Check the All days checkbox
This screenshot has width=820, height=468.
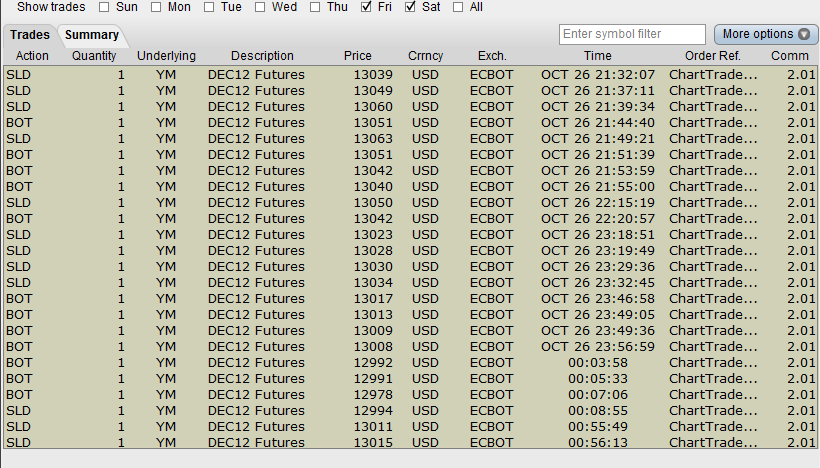point(458,7)
